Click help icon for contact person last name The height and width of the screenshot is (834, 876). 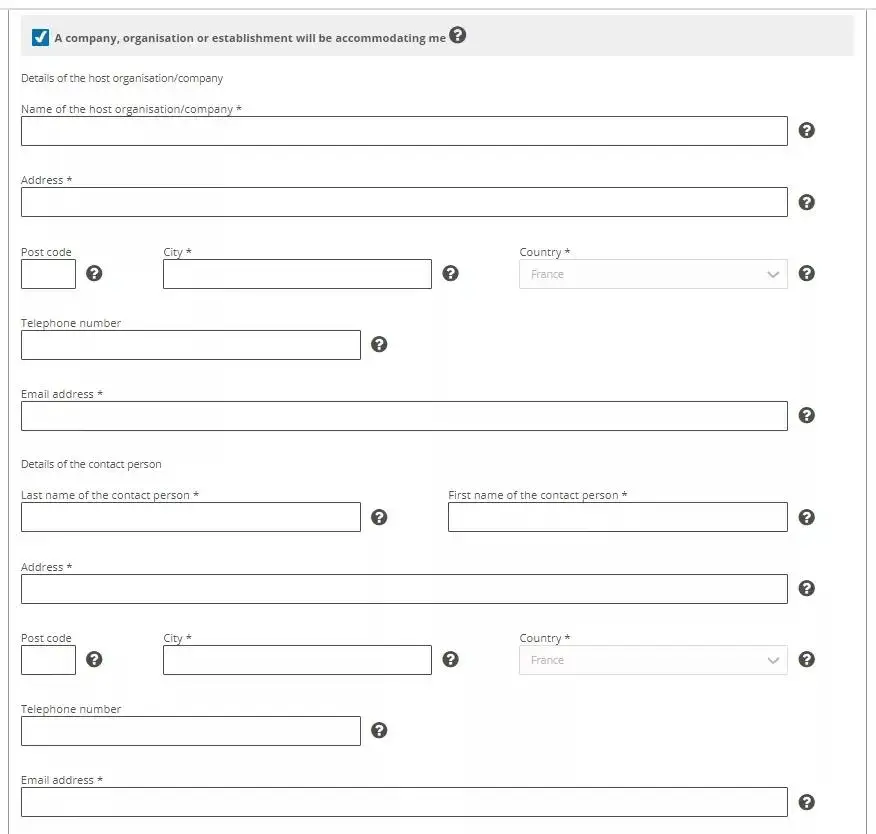coord(379,517)
